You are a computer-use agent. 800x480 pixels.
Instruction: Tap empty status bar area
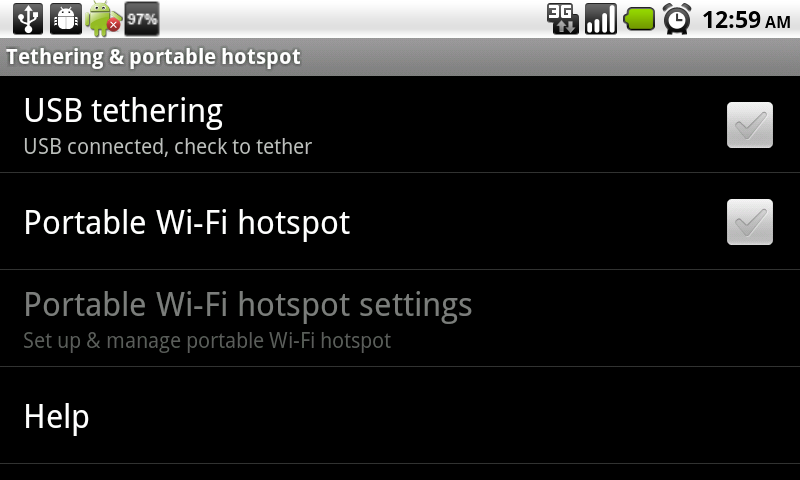[x=352, y=19]
